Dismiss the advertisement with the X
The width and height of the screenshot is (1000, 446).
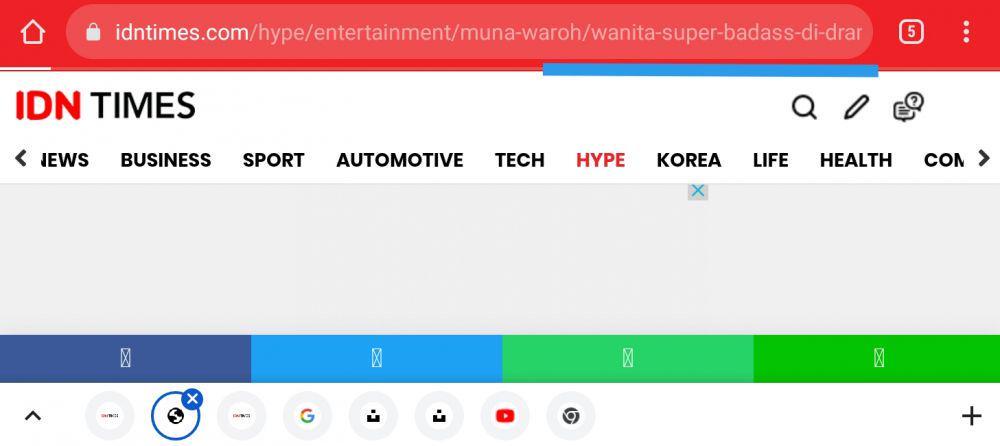pos(698,191)
